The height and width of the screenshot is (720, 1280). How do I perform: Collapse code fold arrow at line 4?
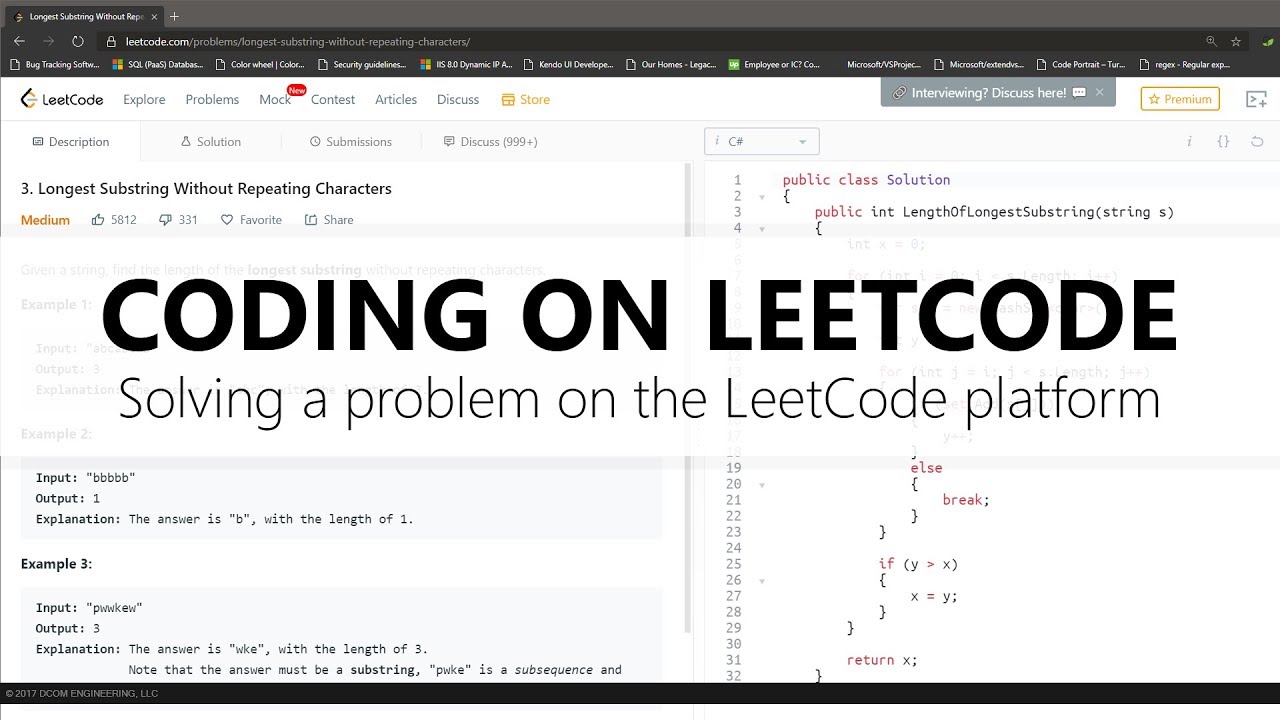tap(762, 228)
